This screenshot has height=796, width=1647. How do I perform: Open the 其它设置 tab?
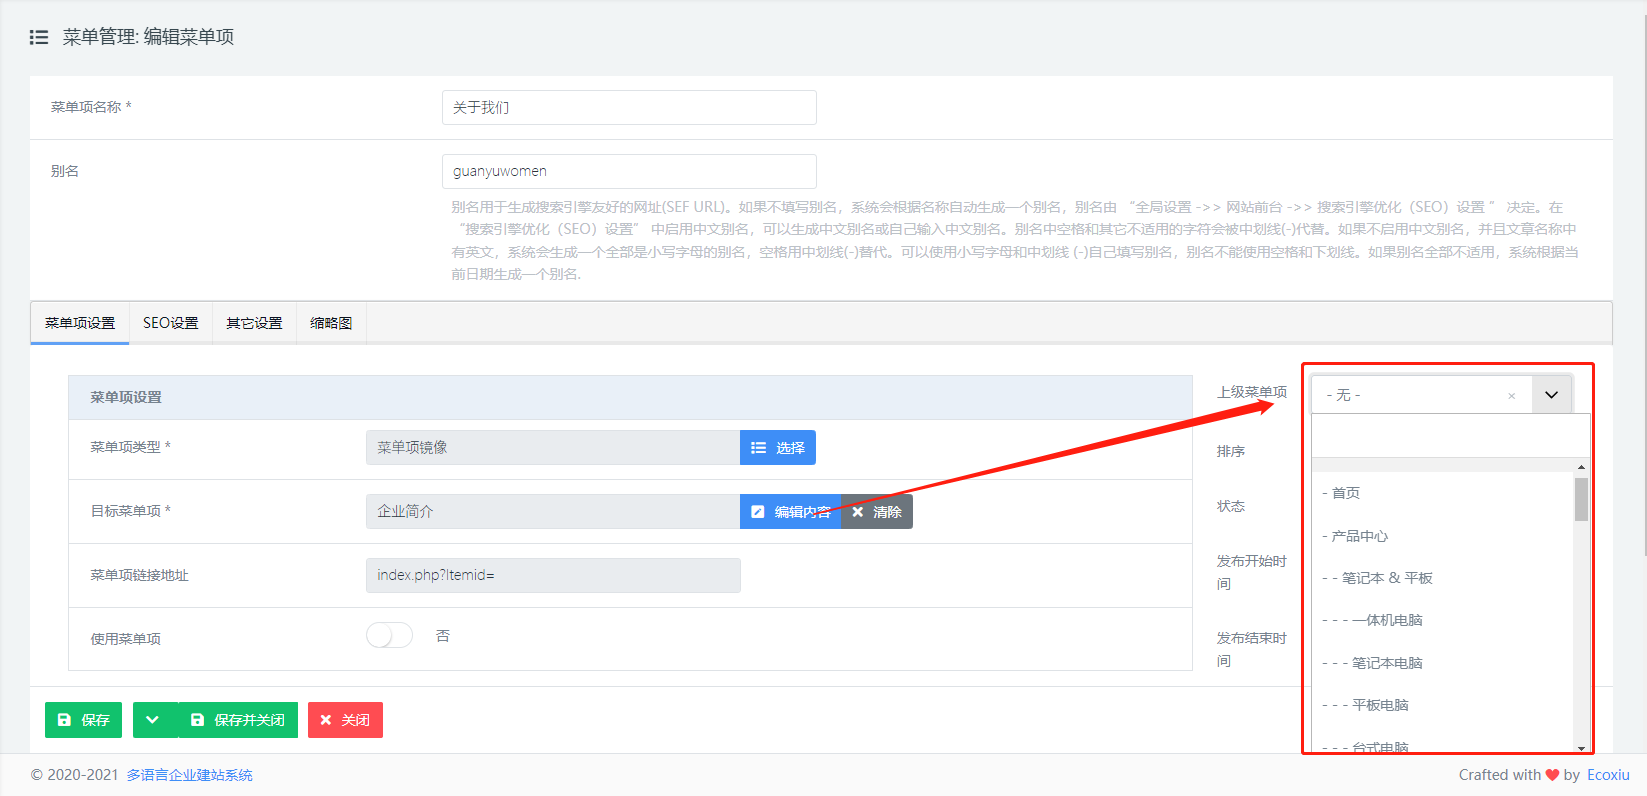coord(254,323)
